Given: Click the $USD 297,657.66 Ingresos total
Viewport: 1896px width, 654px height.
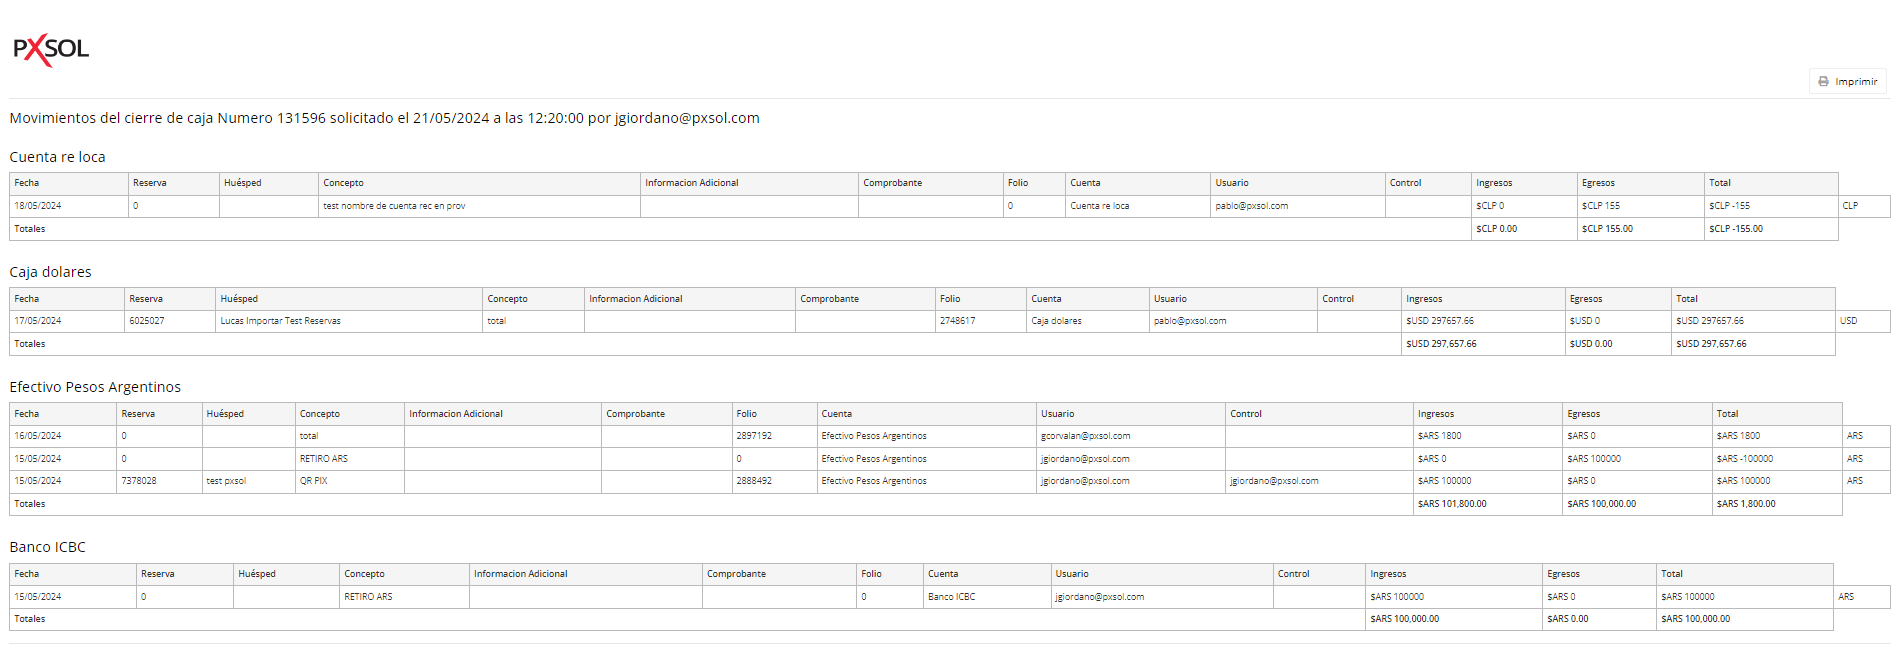Looking at the screenshot, I should click(1441, 344).
